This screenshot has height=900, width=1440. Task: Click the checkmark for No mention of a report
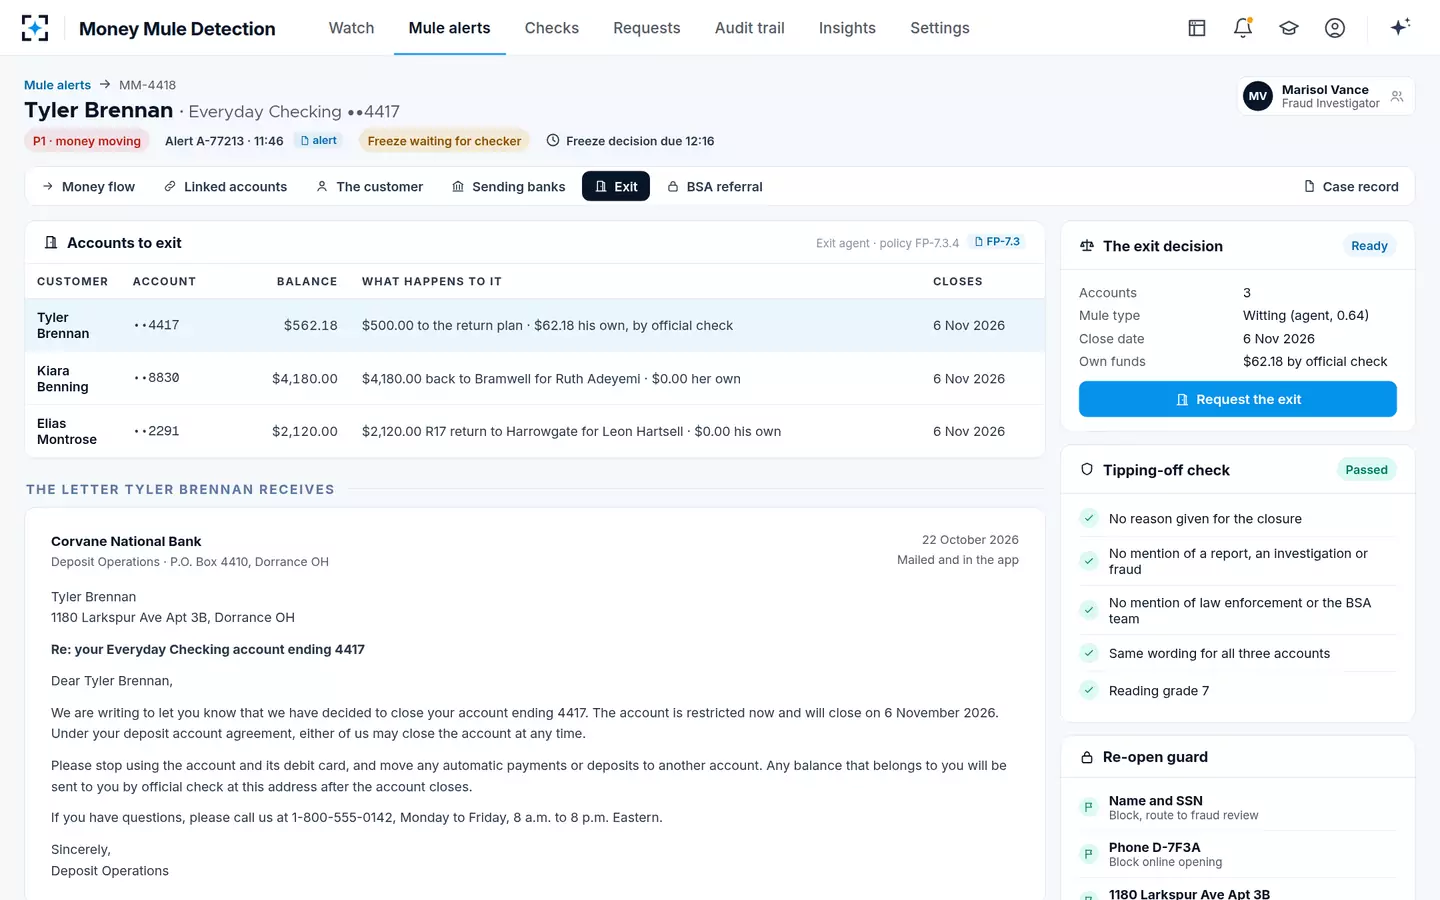point(1089,561)
